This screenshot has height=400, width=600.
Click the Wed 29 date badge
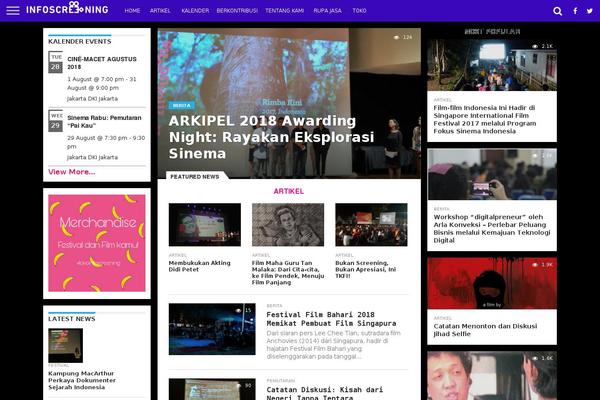pyautogui.click(x=55, y=121)
